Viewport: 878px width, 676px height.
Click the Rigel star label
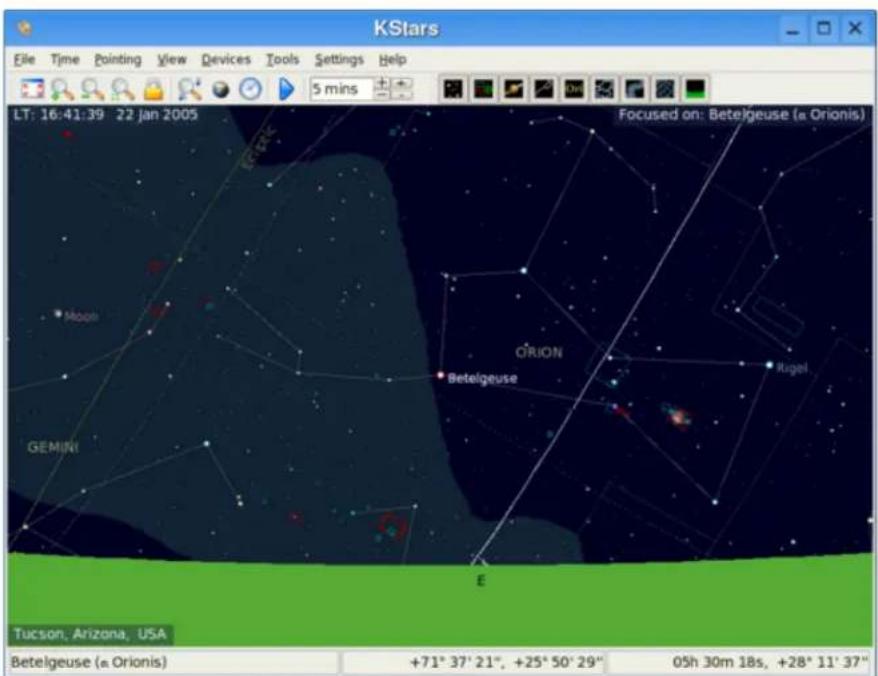[x=792, y=368]
